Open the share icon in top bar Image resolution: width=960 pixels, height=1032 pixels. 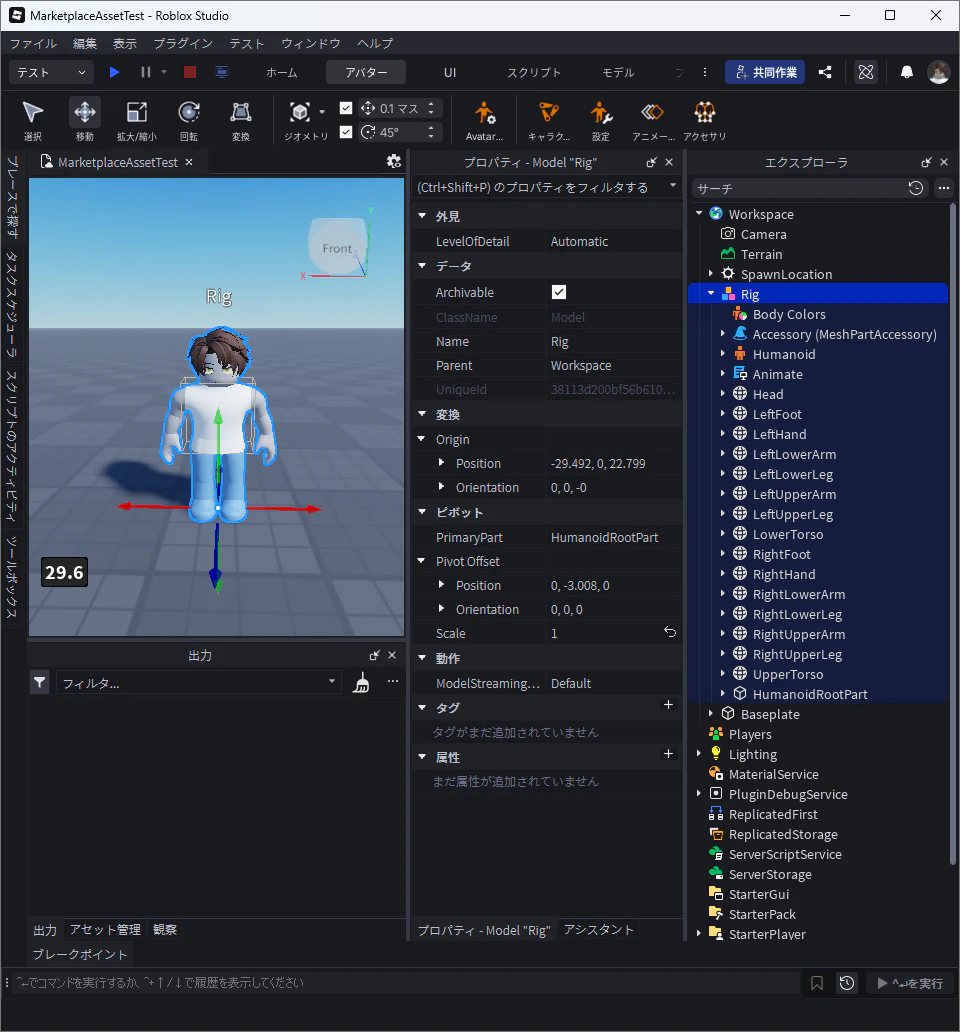click(825, 72)
